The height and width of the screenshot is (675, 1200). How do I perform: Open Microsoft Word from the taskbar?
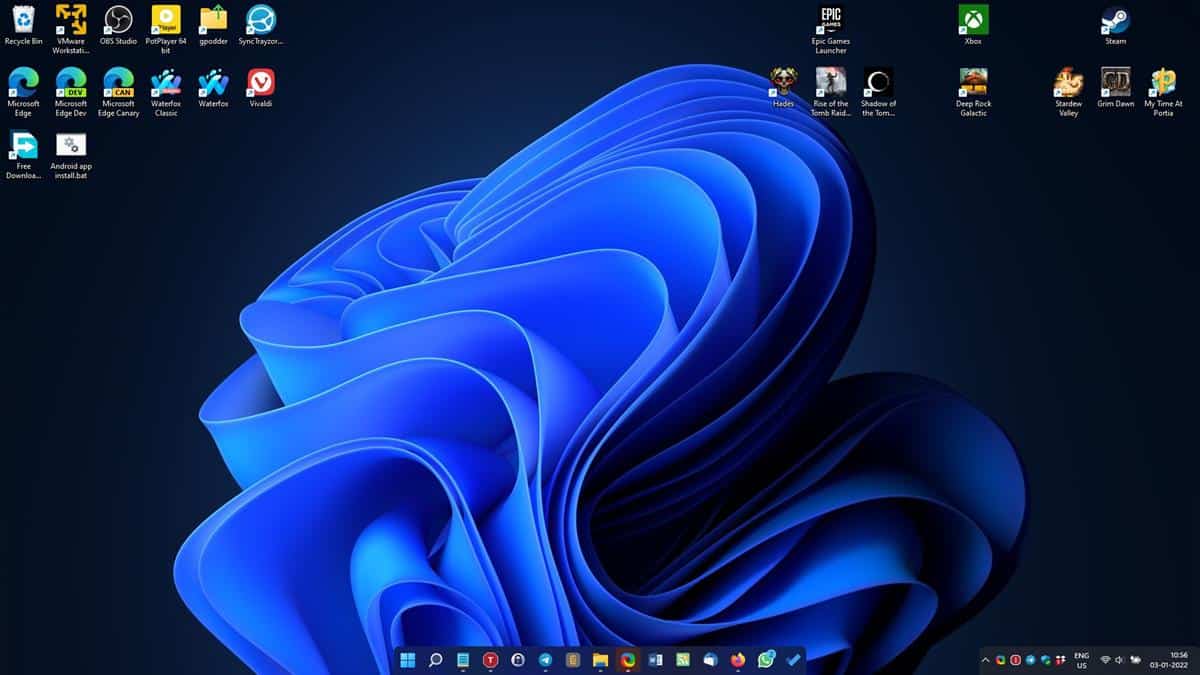coord(655,660)
